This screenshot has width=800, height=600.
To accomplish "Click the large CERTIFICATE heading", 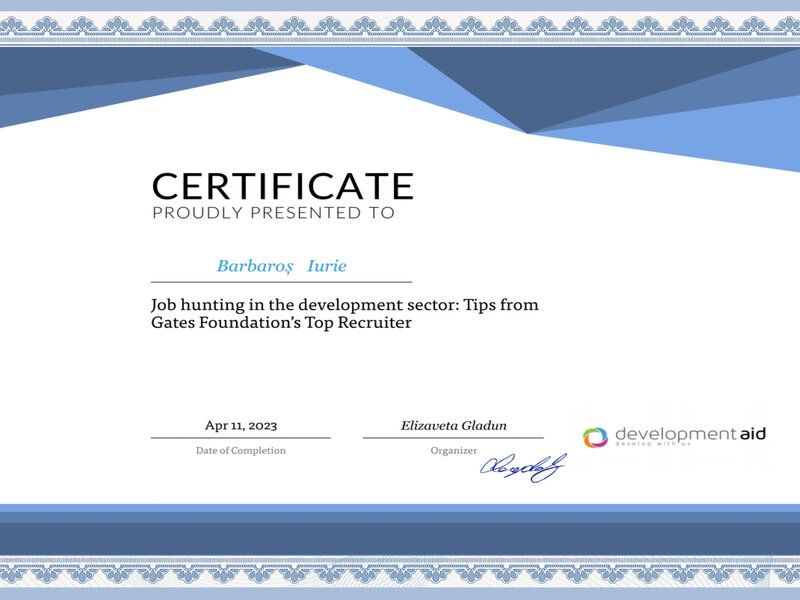I will (282, 186).
